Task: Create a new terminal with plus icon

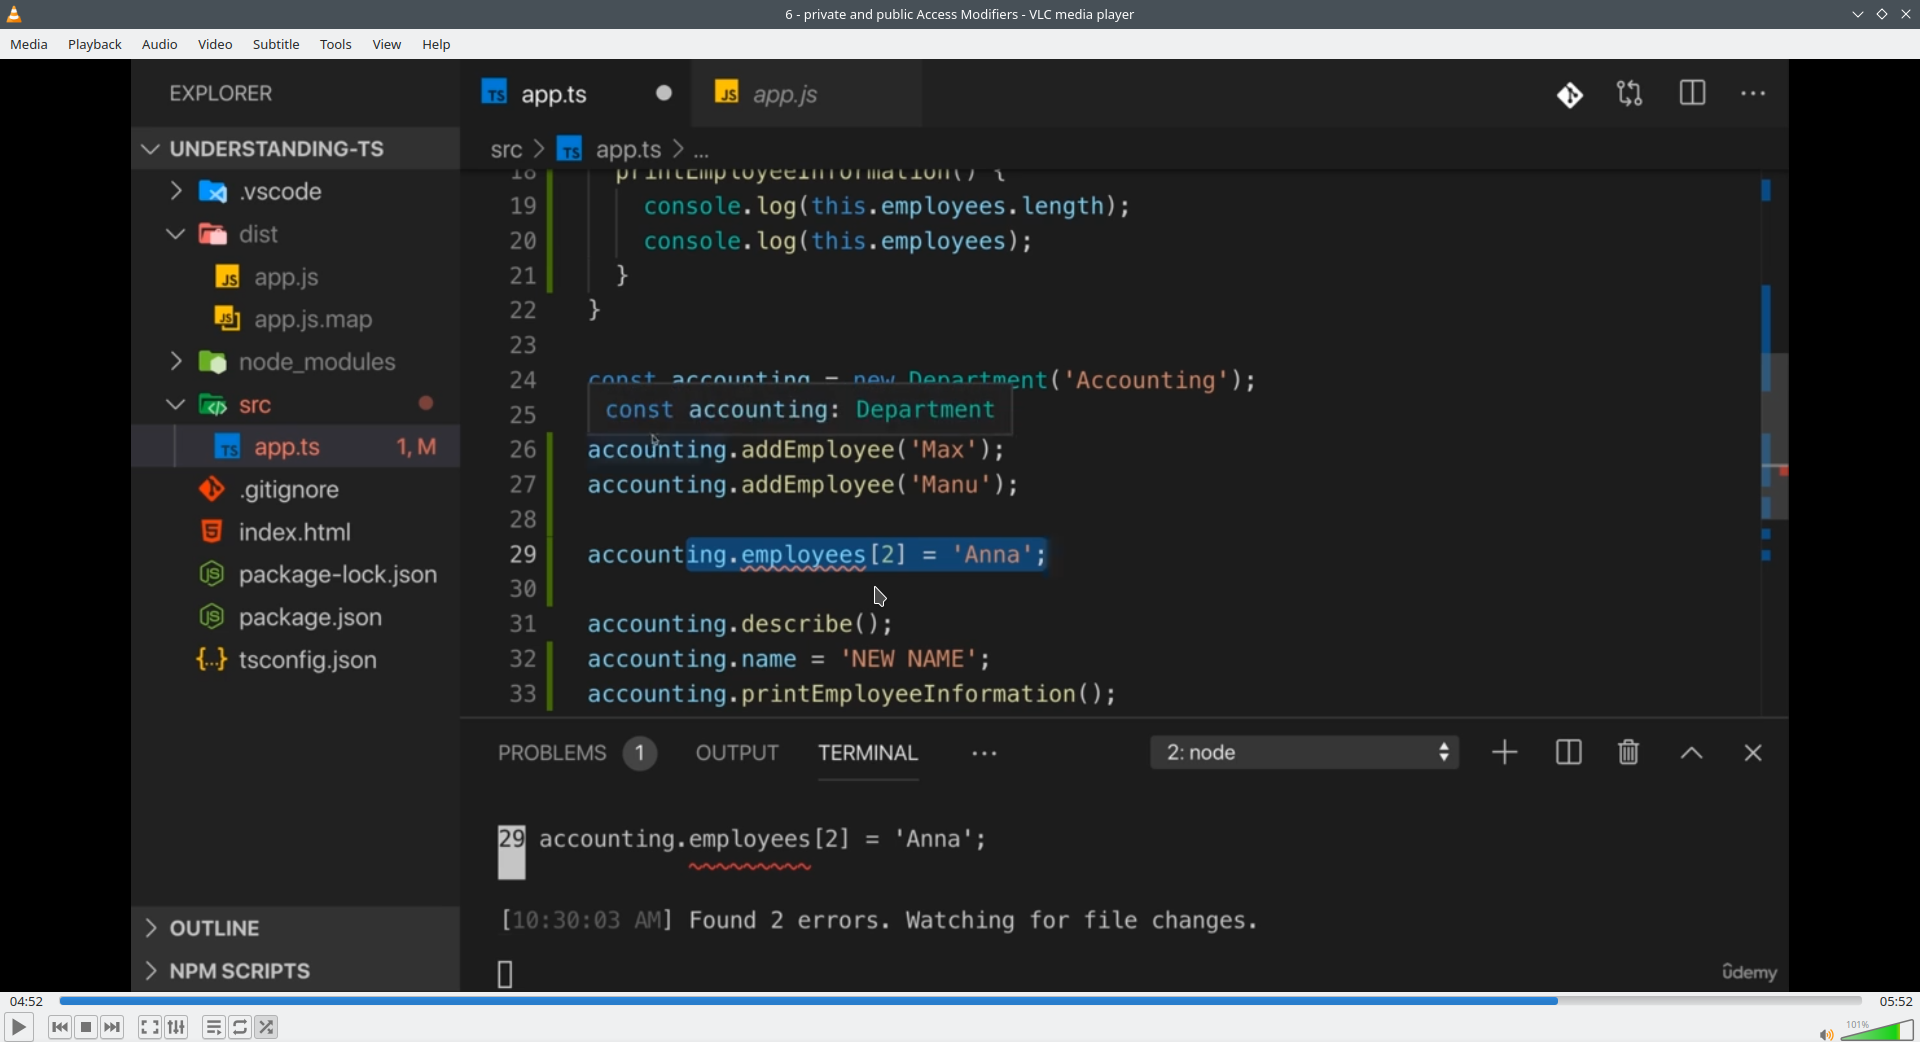Action: point(1505,753)
